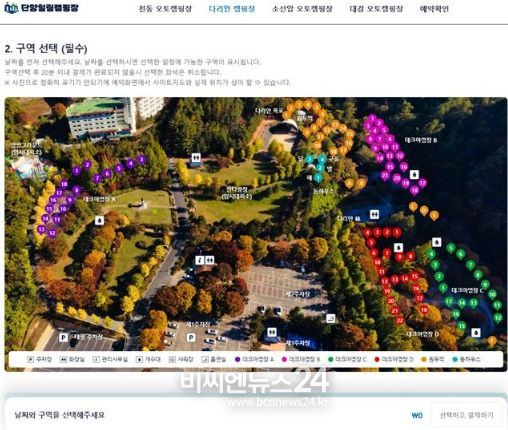Click the water tap icon near Deck A
The width and height of the screenshot is (508, 430).
point(99,220)
